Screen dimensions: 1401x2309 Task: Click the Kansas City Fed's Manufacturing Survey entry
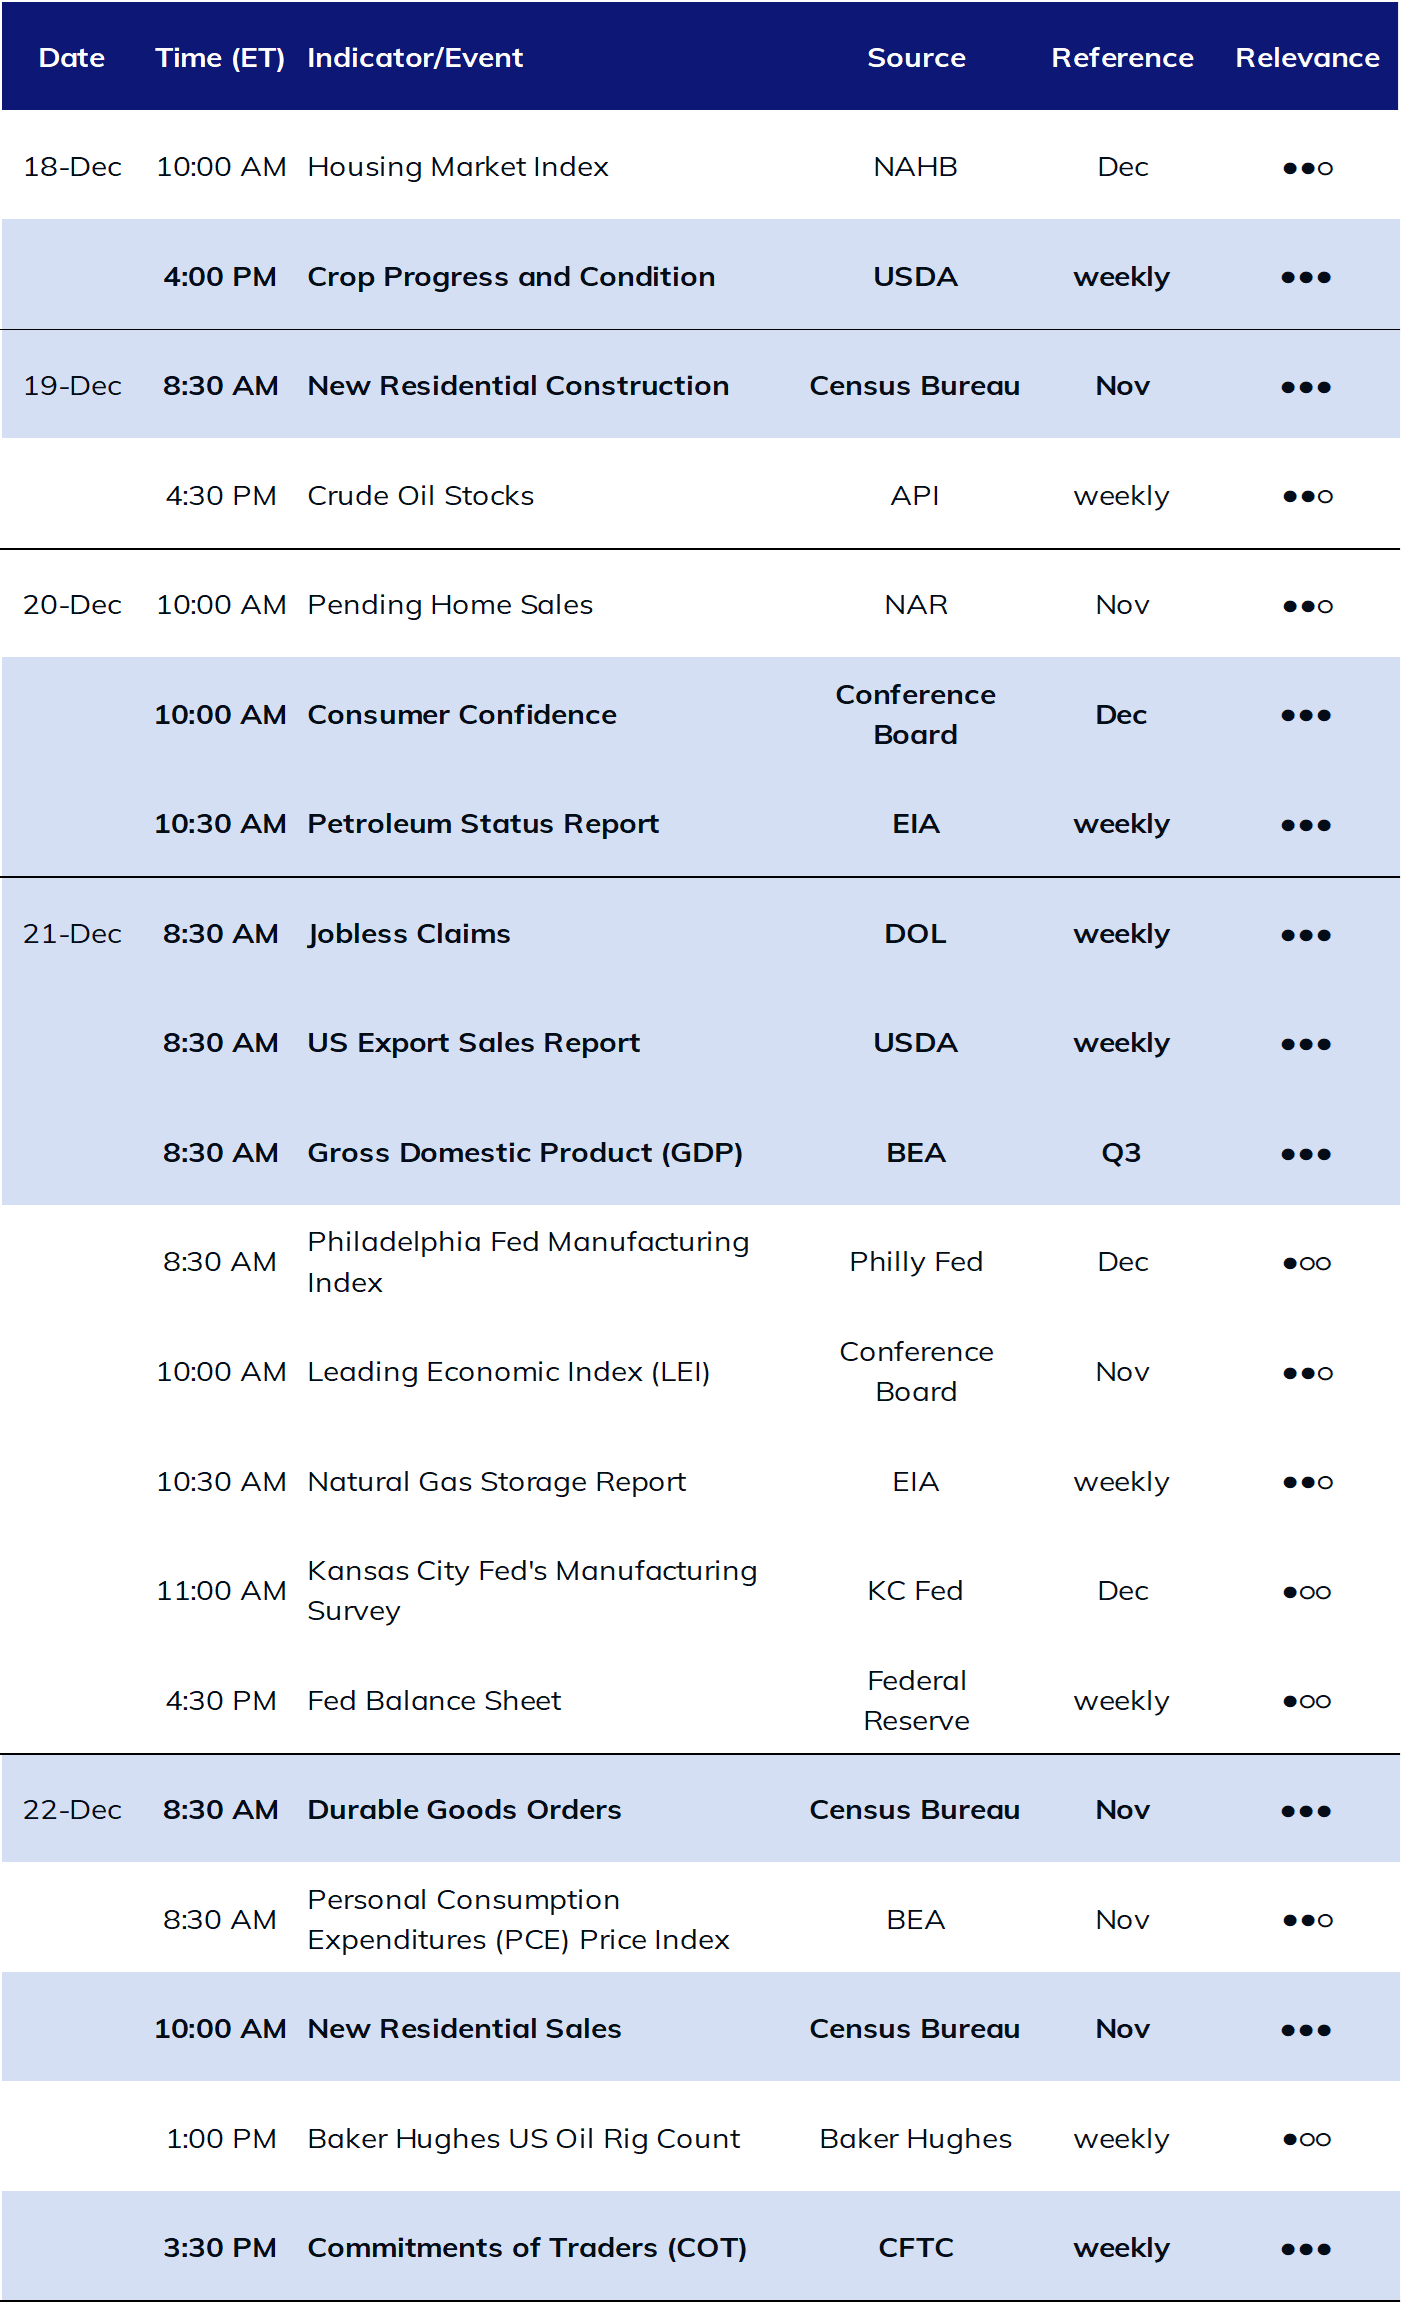[532, 1591]
